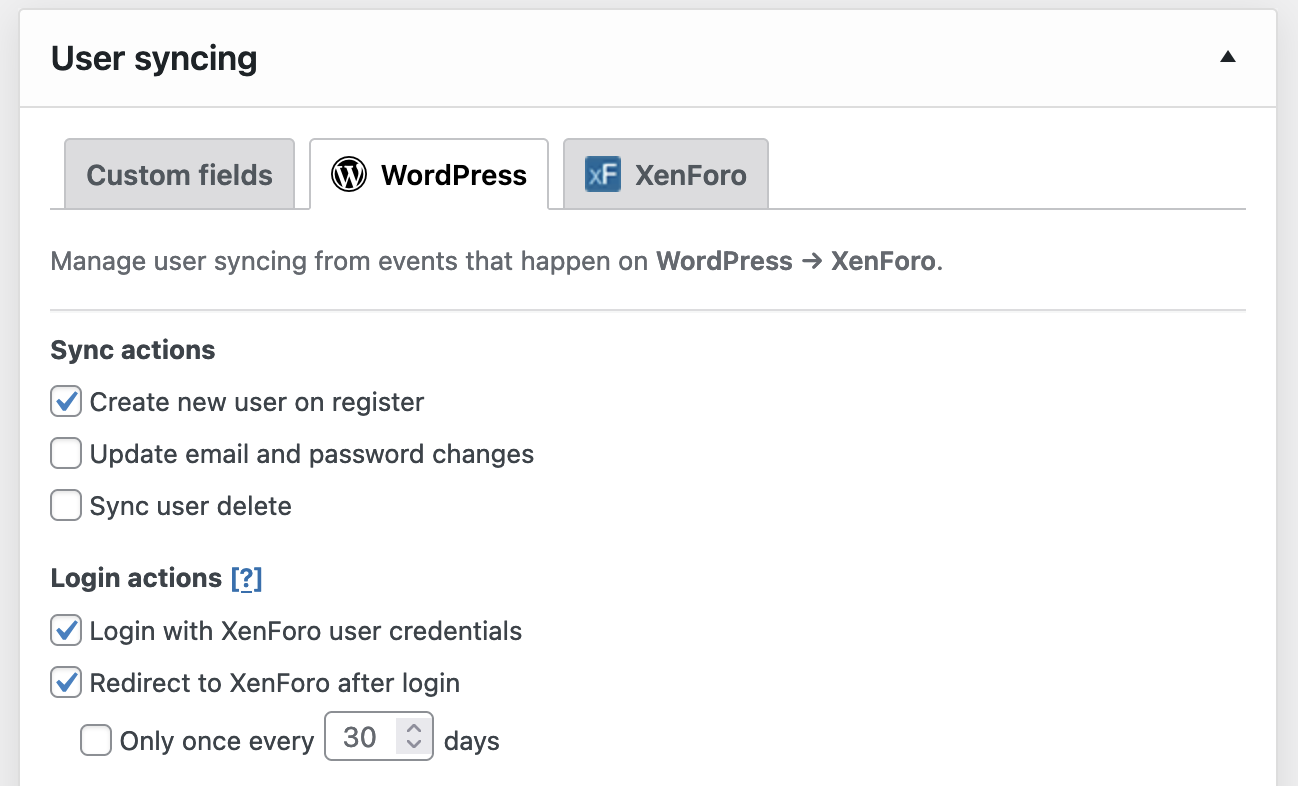This screenshot has width=1298, height=786.
Task: Enable Sync user delete checkbox
Action: (66, 506)
